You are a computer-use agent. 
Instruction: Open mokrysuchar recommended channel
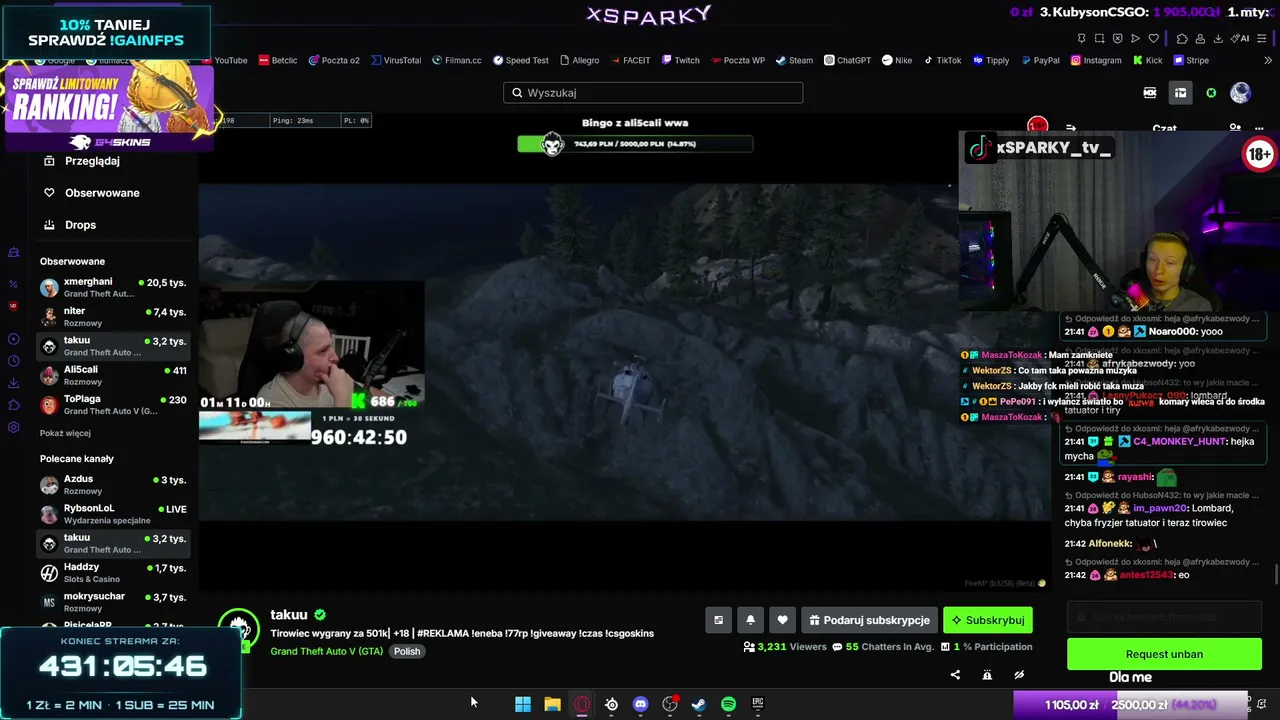[x=113, y=602]
